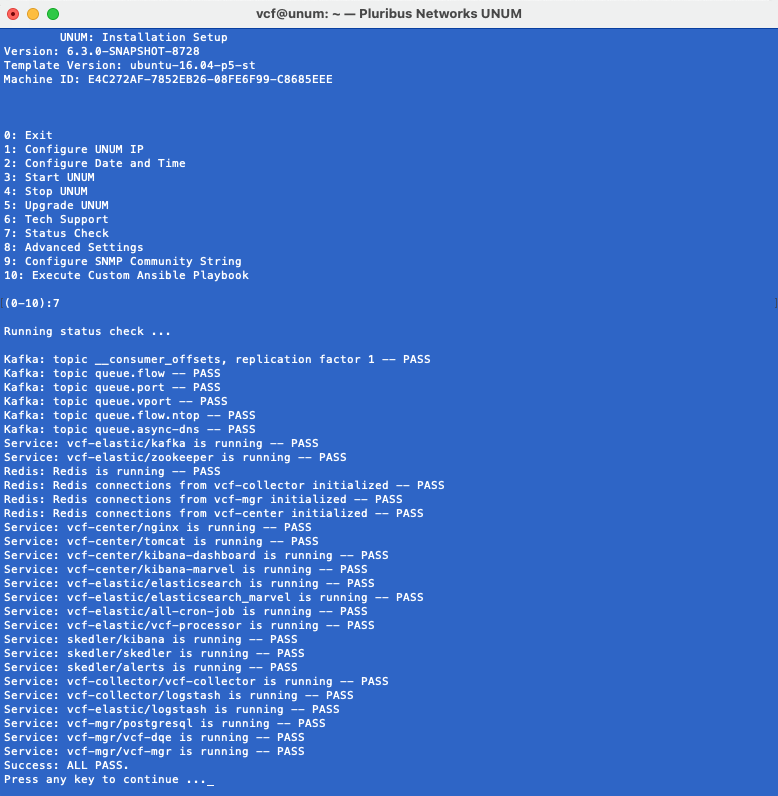Click the window title 'vcf@unum: ~ — Pluribus Networks UNUM'
This screenshot has height=796, width=778.
pos(389,14)
